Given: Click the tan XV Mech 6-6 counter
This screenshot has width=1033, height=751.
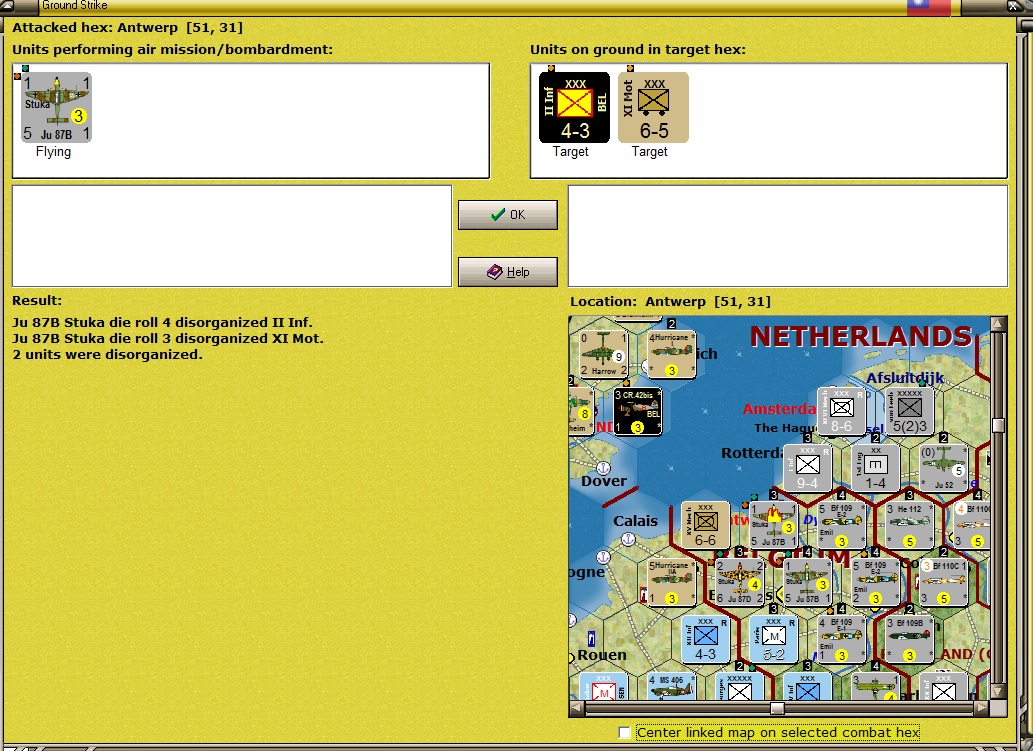Looking at the screenshot, I should [x=706, y=525].
